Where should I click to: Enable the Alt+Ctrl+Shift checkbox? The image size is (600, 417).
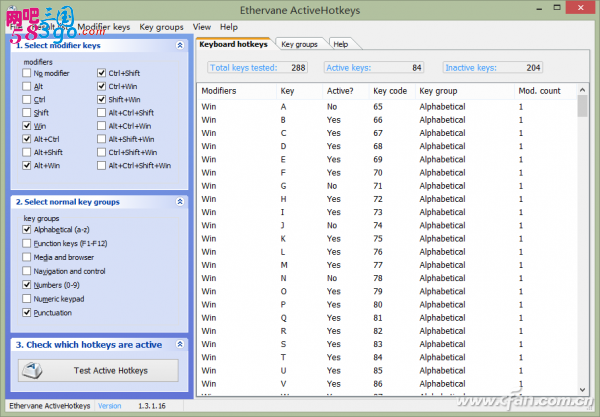[x=101, y=112]
